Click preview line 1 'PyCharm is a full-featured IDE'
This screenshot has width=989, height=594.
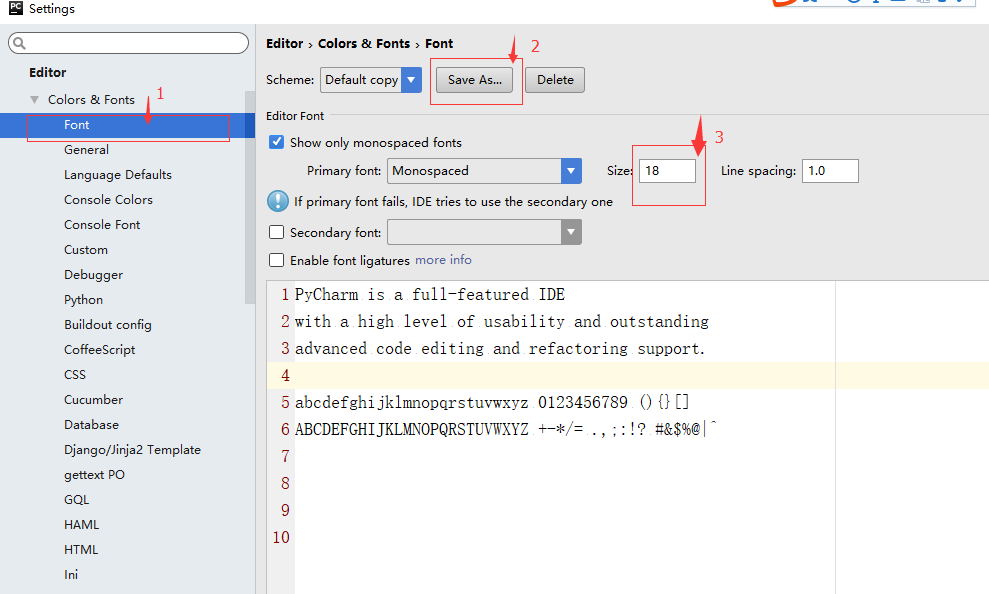pos(430,294)
